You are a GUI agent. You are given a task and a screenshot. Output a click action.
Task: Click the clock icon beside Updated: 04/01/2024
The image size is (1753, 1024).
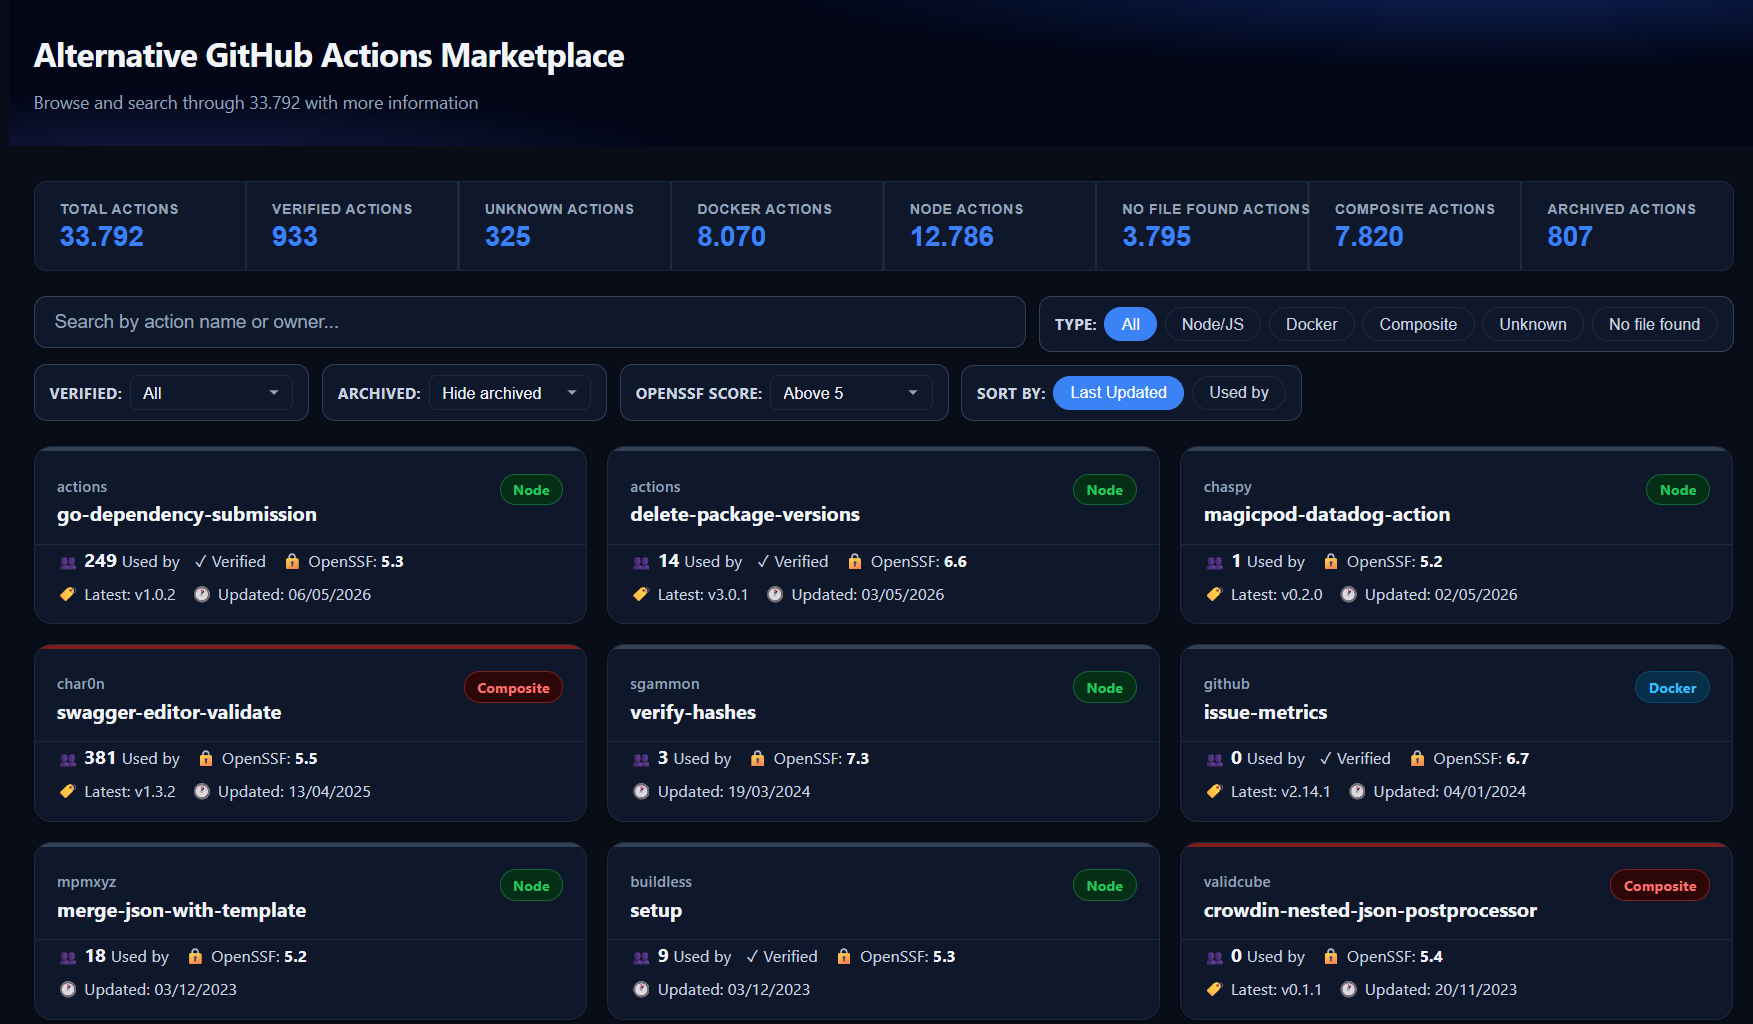1357,792
